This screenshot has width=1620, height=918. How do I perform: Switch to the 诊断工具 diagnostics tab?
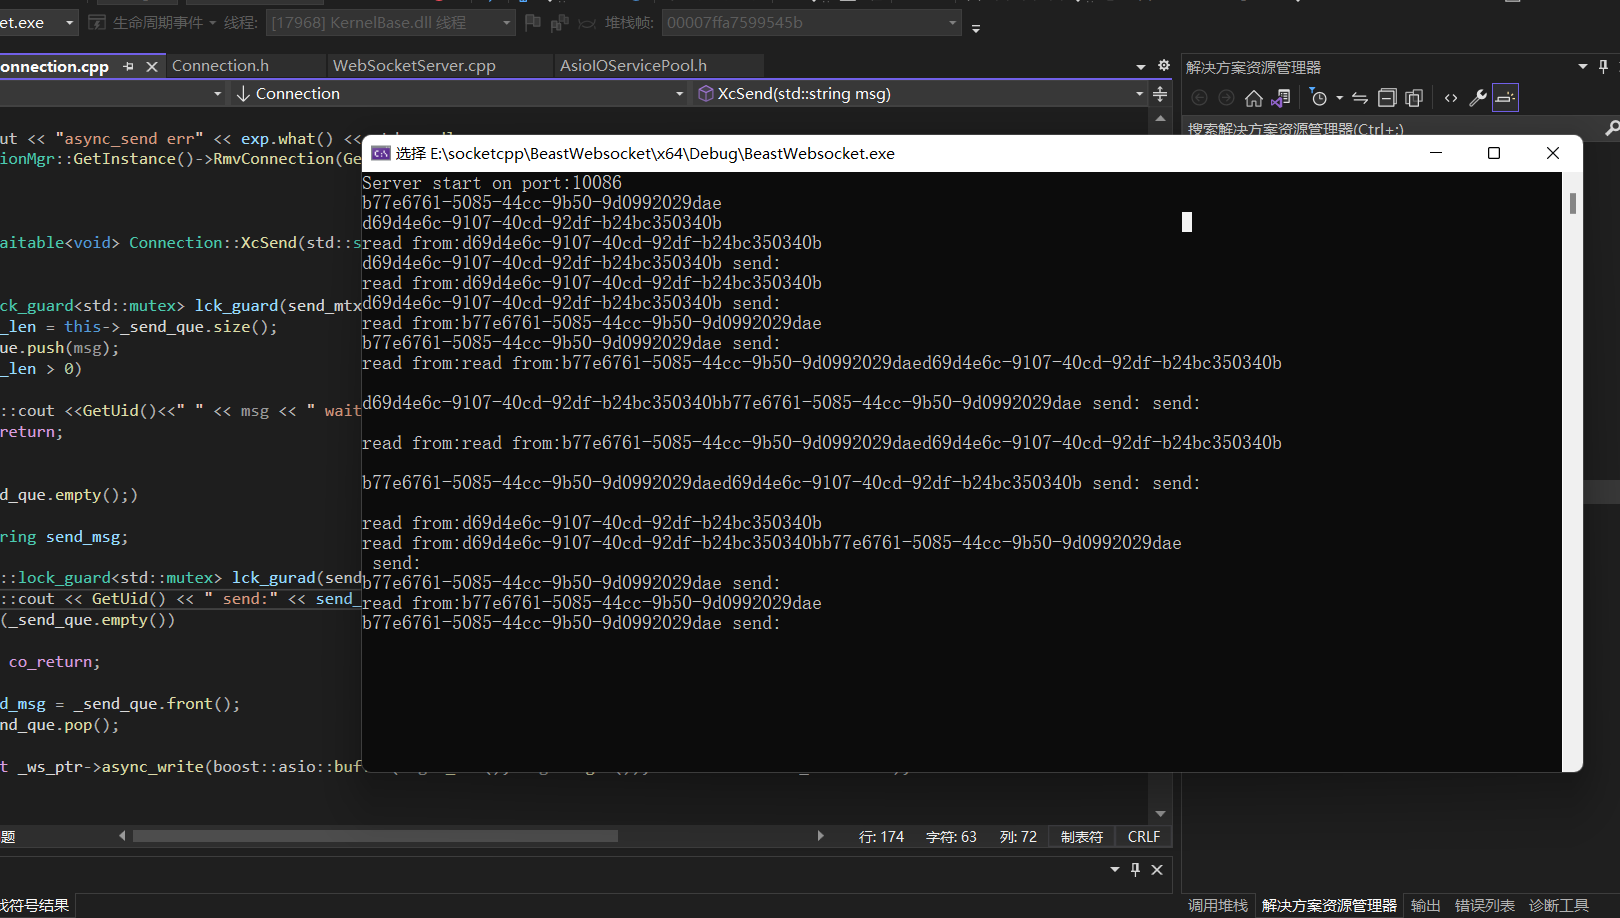tap(1559, 906)
